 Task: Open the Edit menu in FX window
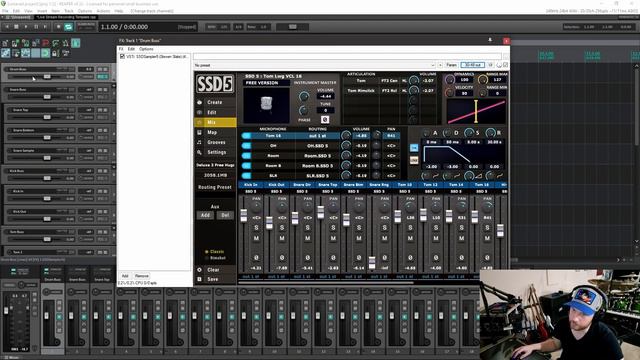131,49
